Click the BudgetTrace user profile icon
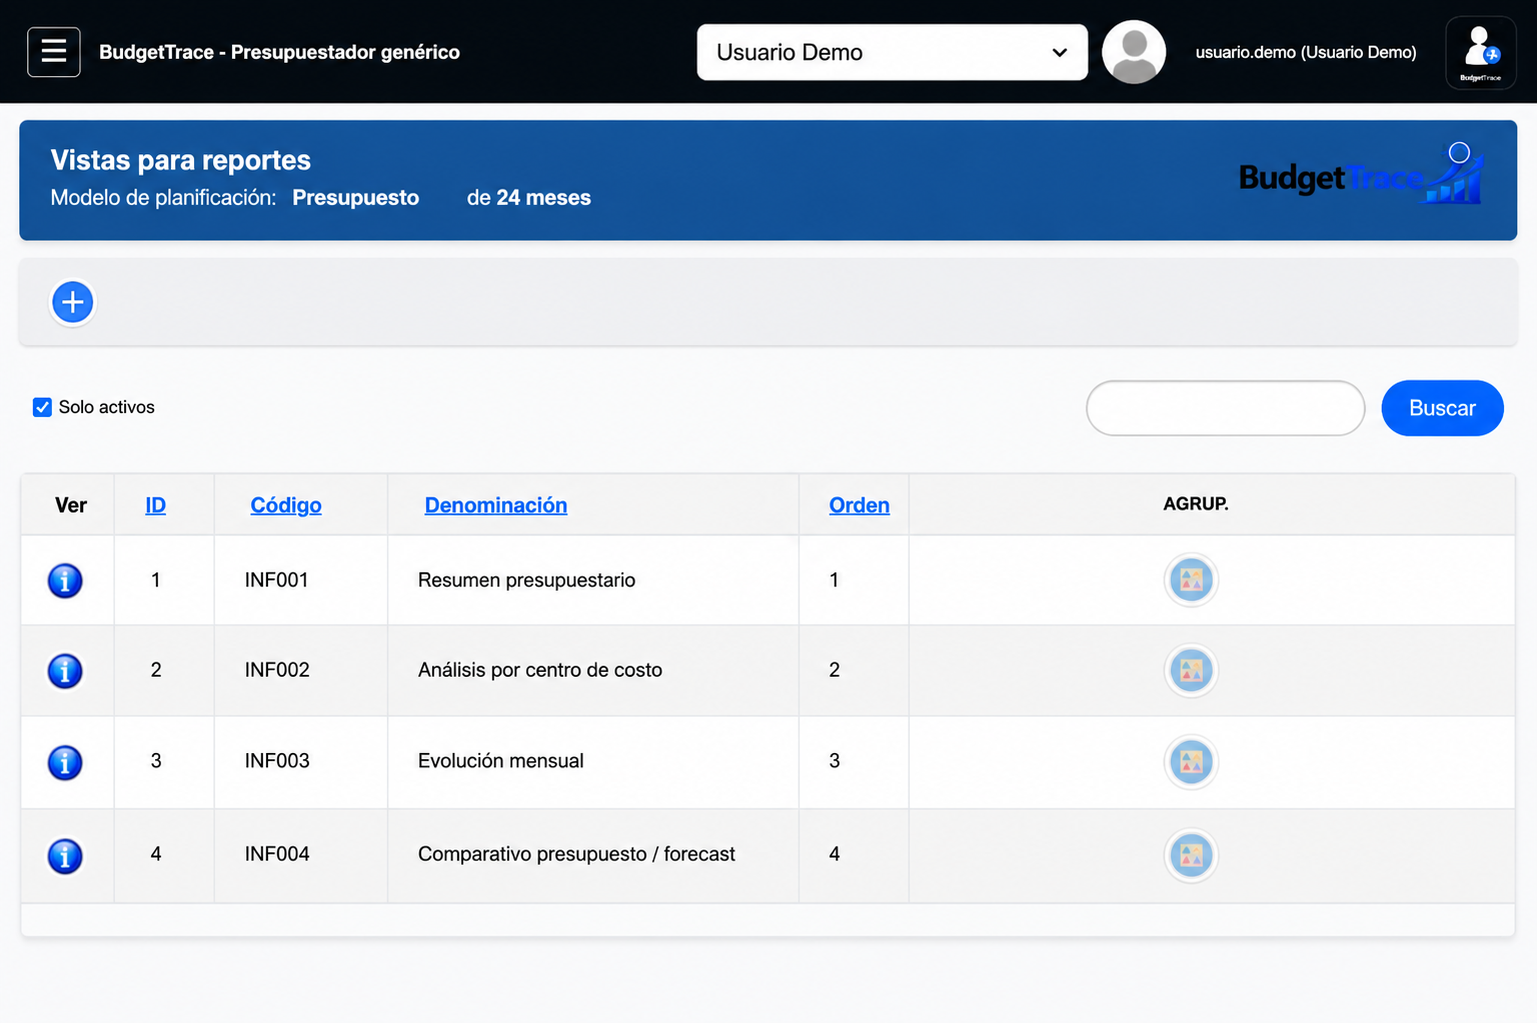Screen dimensions: 1537x1023 click(x=1481, y=52)
